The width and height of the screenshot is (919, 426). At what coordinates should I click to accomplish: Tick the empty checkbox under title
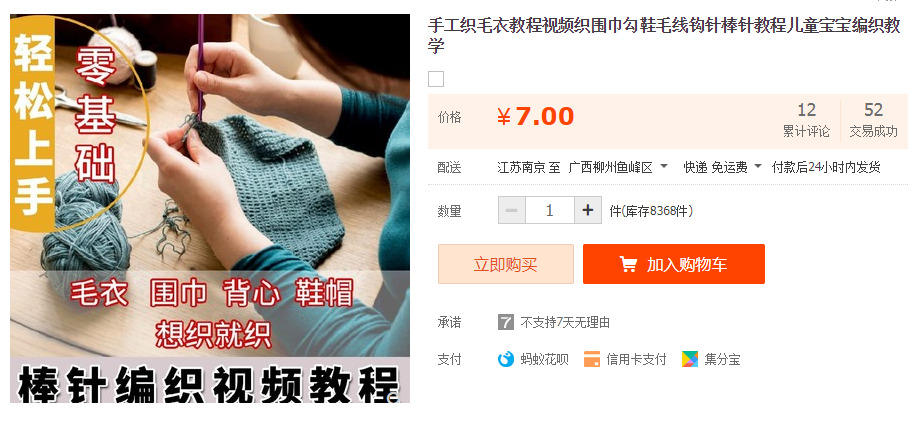point(435,79)
